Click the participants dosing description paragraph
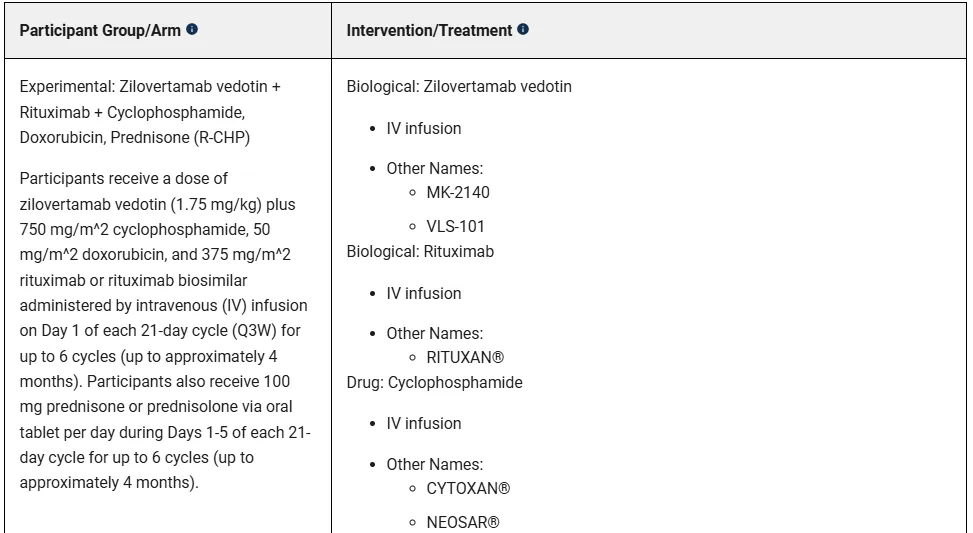This screenshot has height=533, width=973. tap(164, 330)
